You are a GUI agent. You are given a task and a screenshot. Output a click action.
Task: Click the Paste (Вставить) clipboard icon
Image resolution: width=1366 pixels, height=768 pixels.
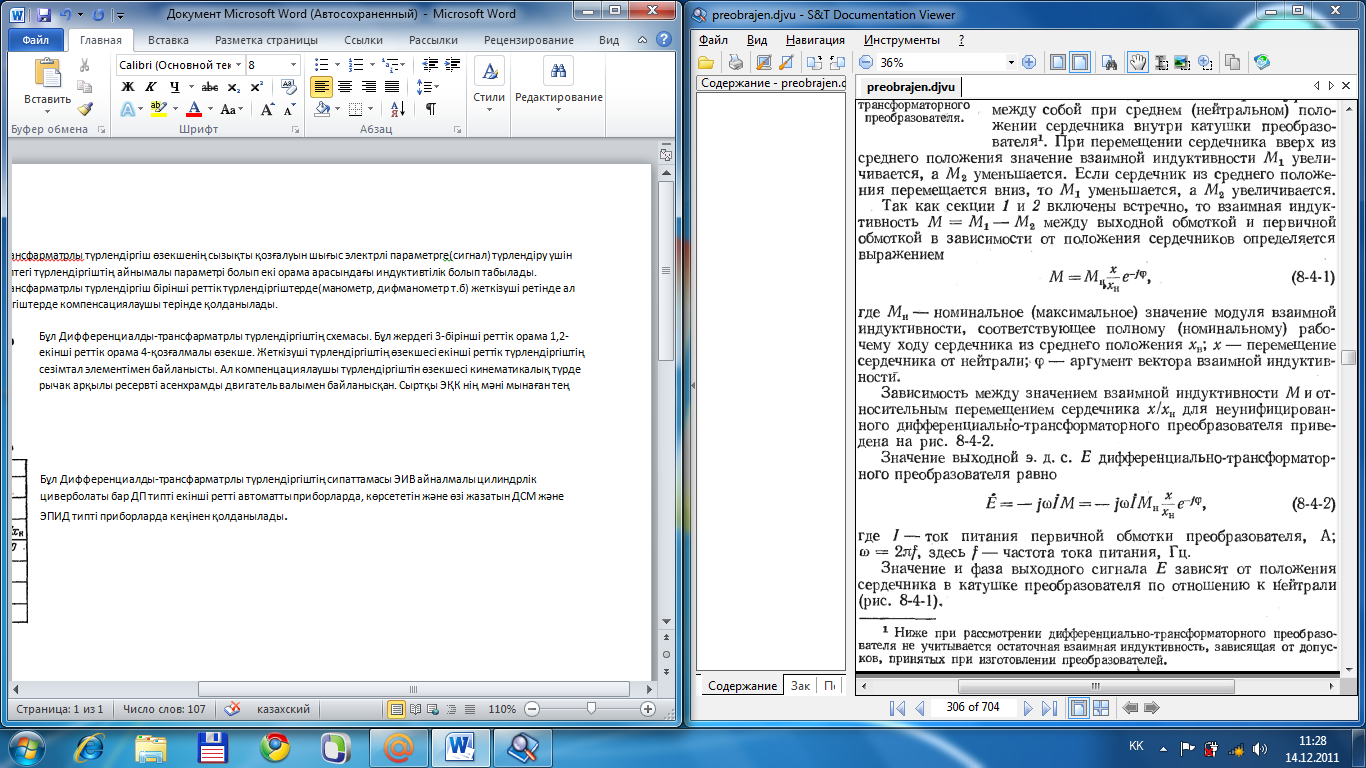(47, 74)
